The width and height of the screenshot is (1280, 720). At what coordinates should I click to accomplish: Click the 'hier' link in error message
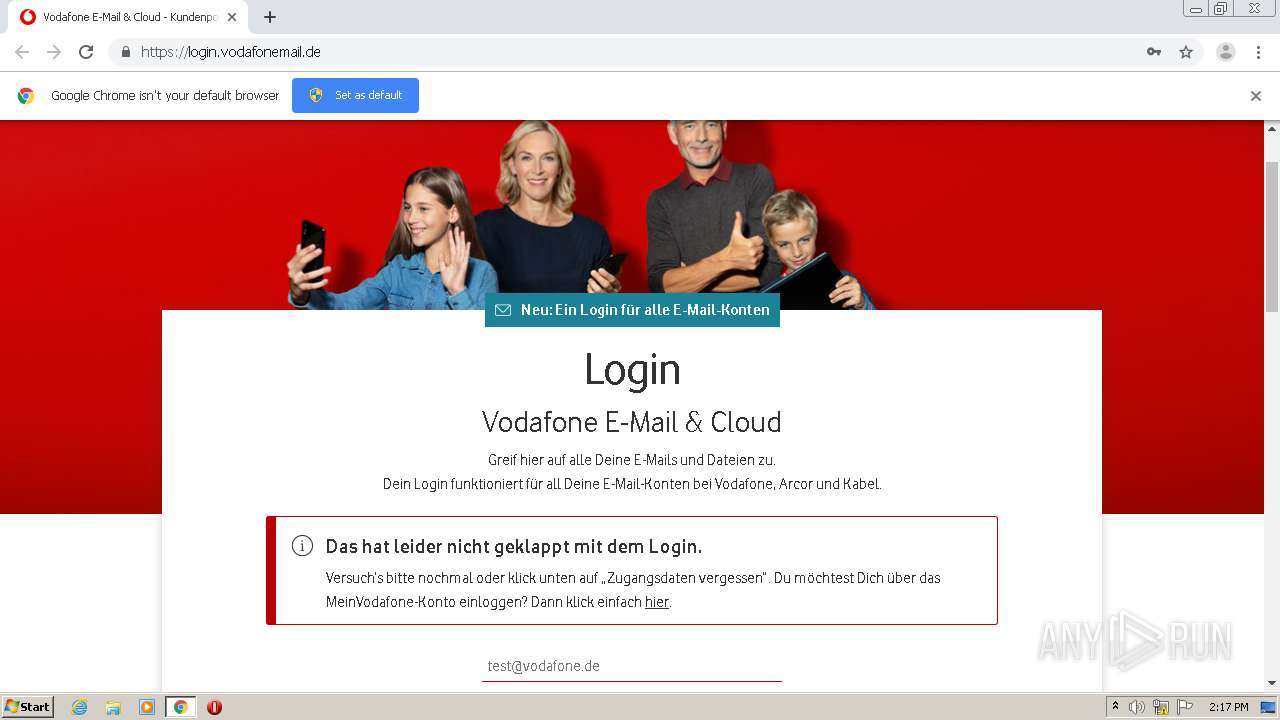coord(656,602)
